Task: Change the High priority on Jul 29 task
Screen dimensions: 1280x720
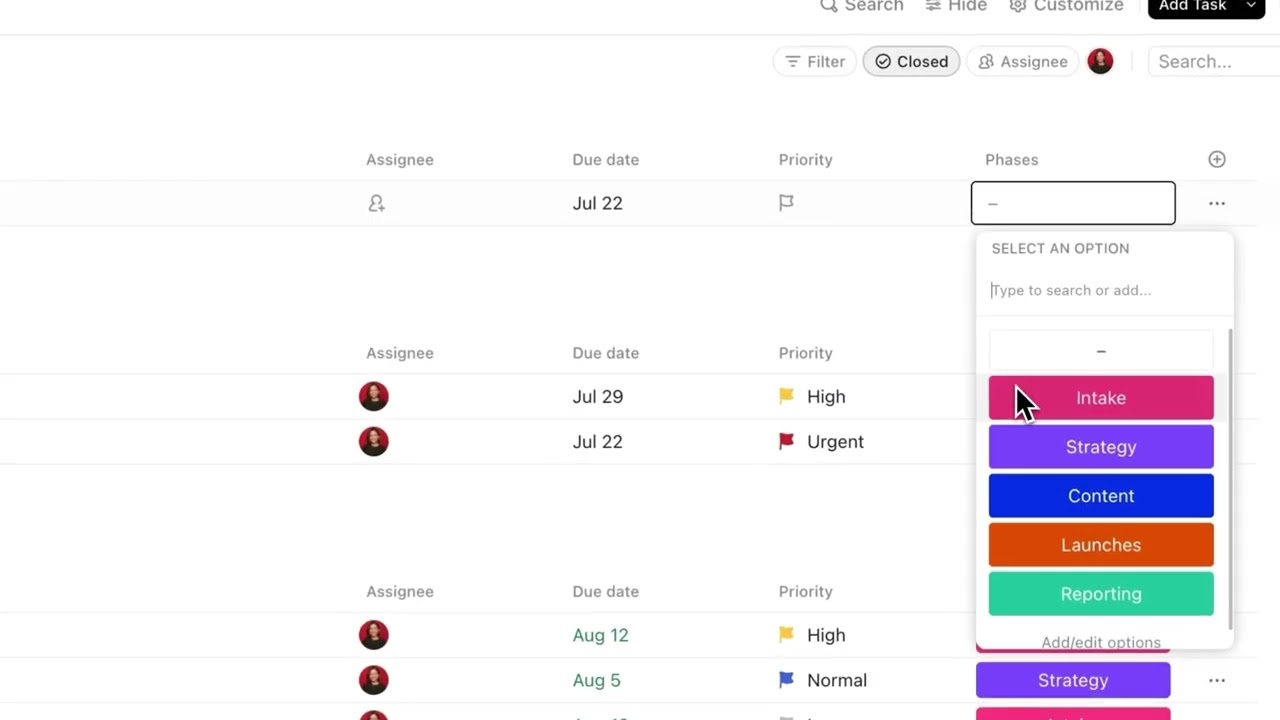Action: 812,397
